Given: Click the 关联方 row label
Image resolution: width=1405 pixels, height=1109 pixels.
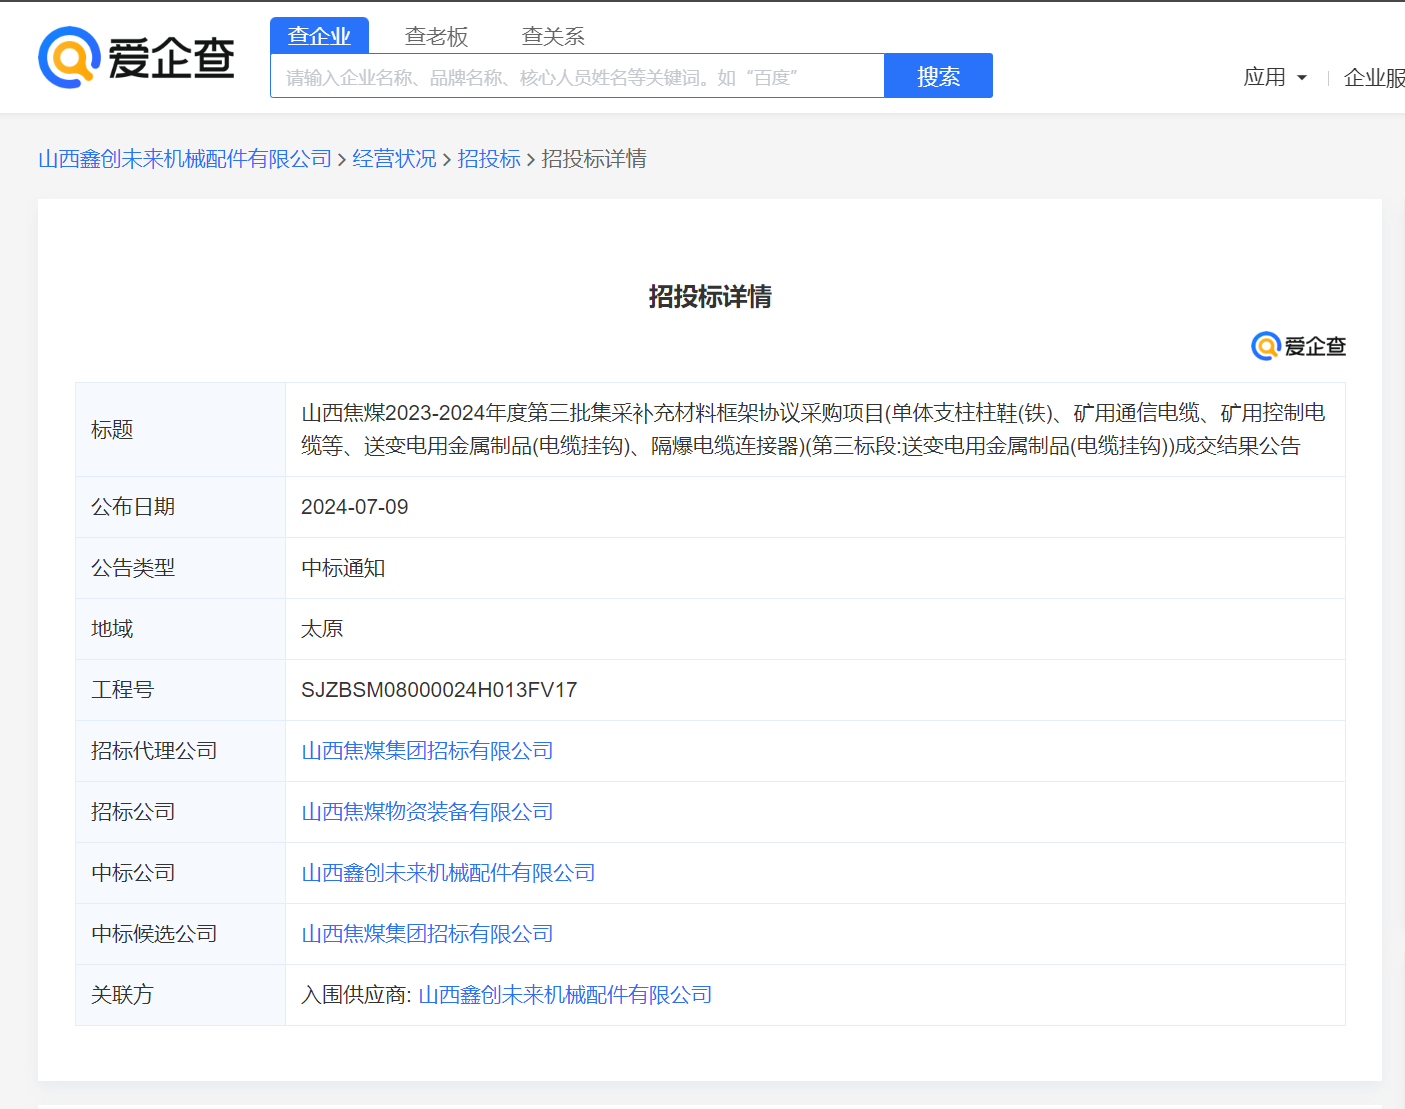Looking at the screenshot, I should coord(122,995).
